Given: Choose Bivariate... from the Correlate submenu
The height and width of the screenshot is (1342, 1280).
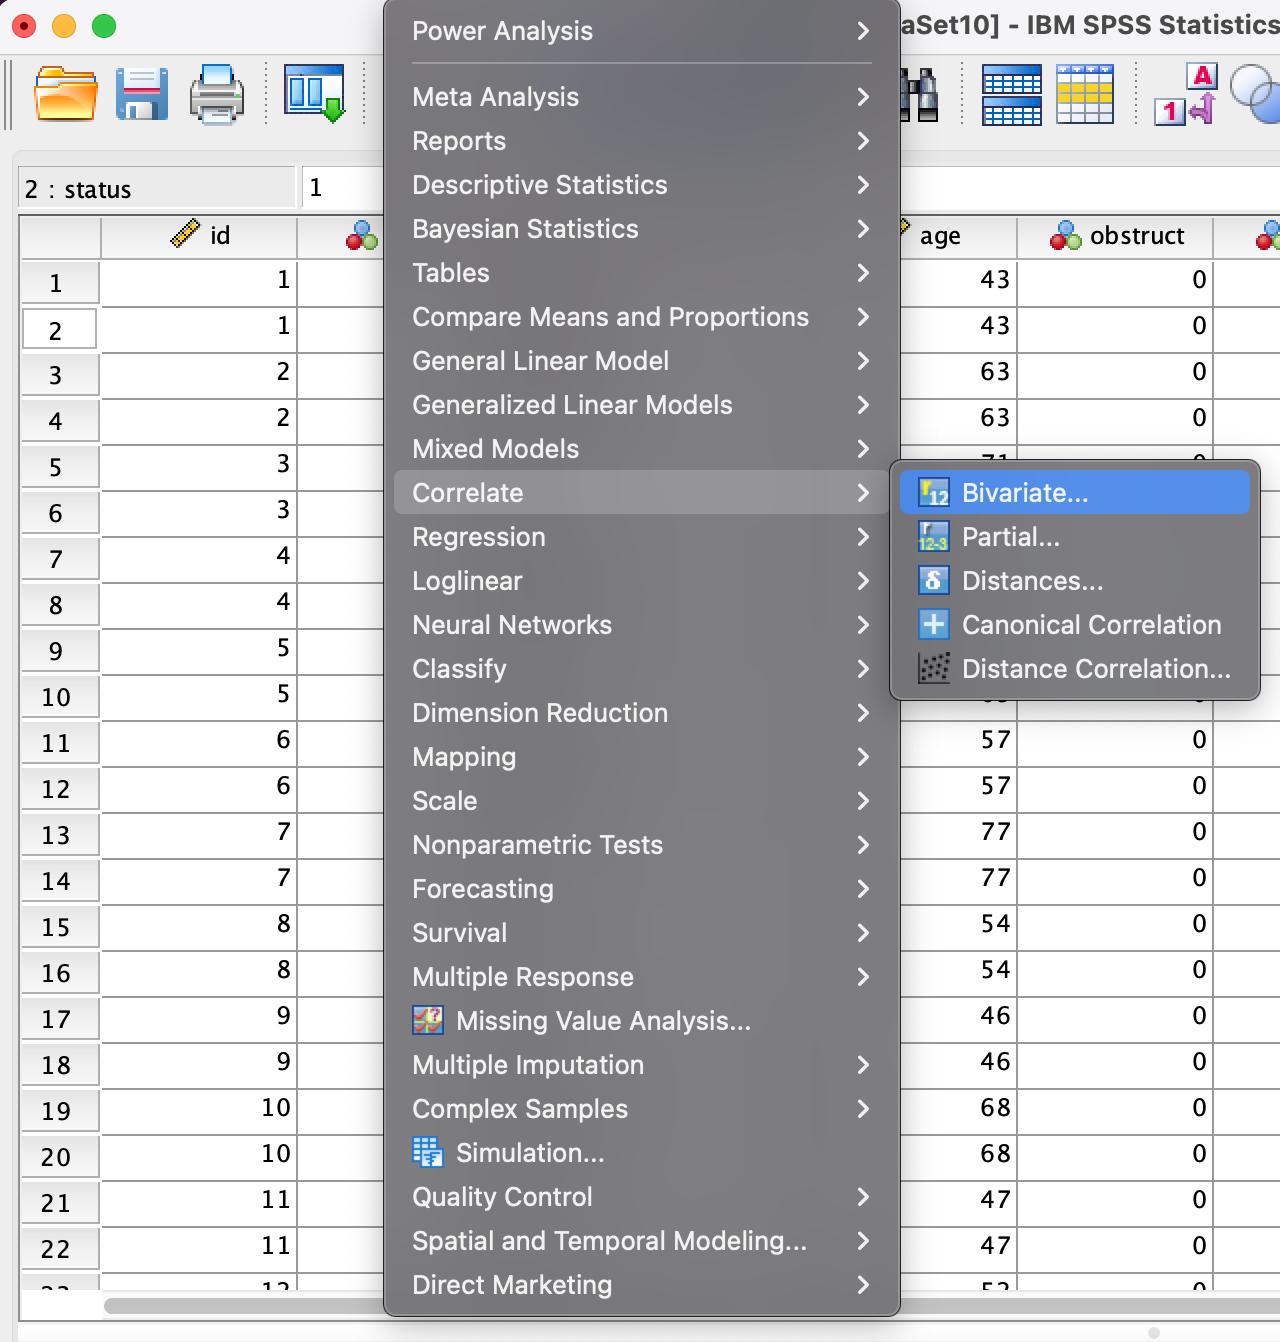Looking at the screenshot, I should tap(1024, 493).
